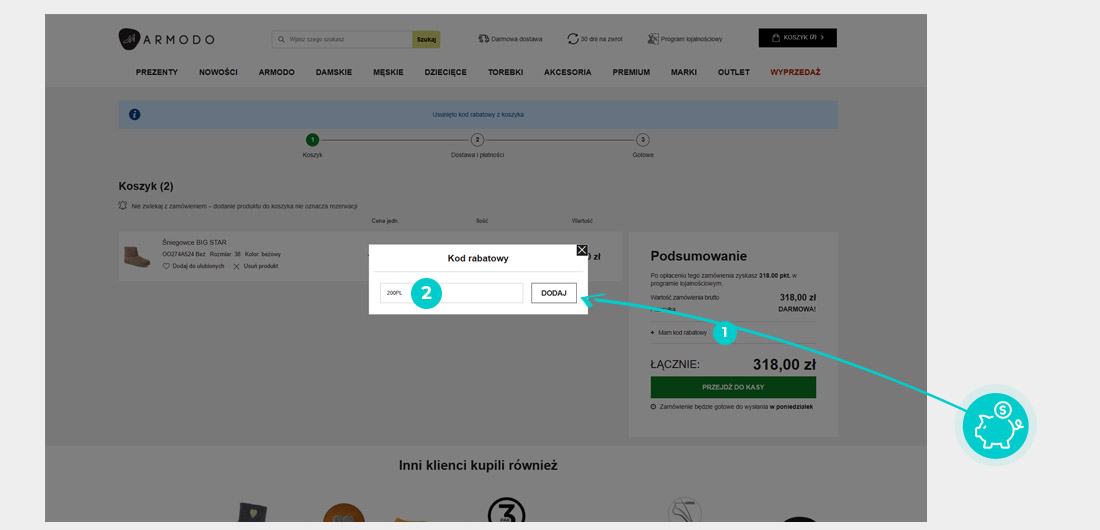Open the DAMSKIE menu item

click(333, 72)
